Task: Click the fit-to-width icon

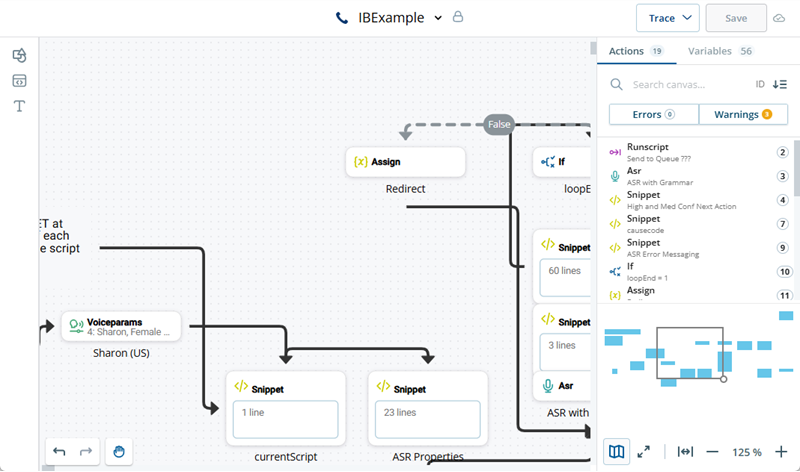Action: click(x=685, y=452)
